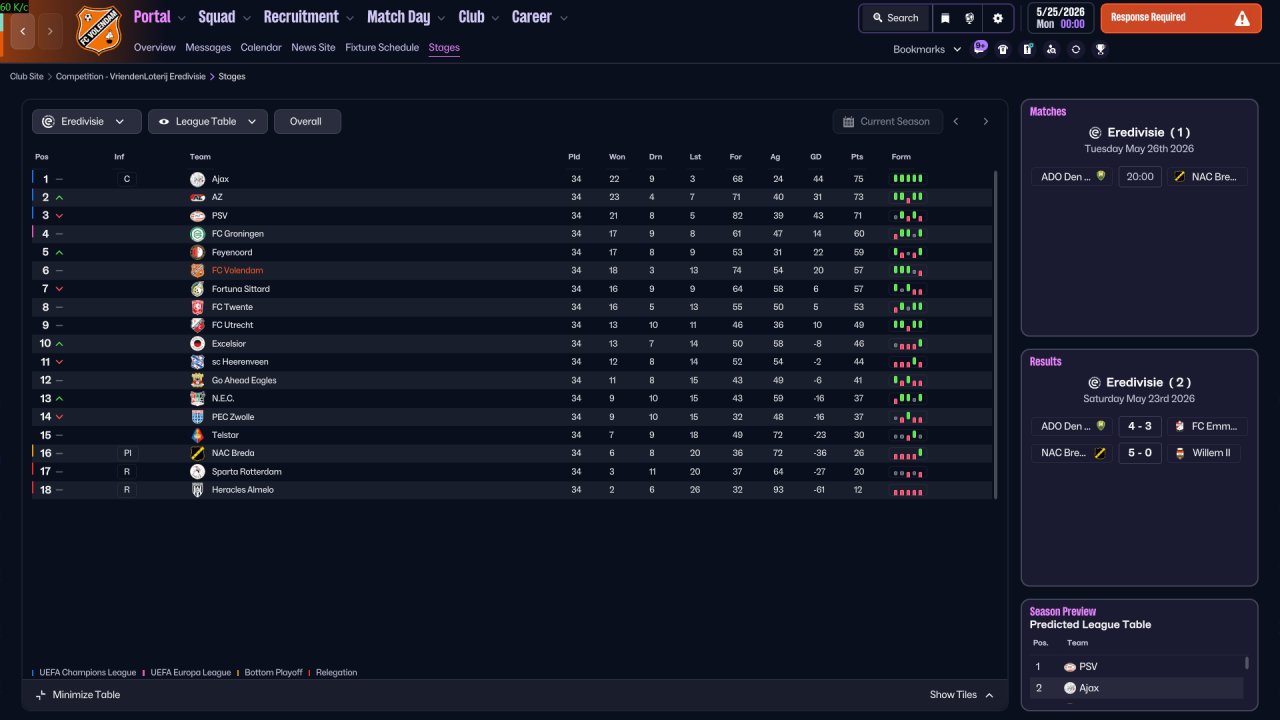This screenshot has height=720, width=1280.
Task: Click sc Heerenveen team name in table
Action: [x=240, y=362]
